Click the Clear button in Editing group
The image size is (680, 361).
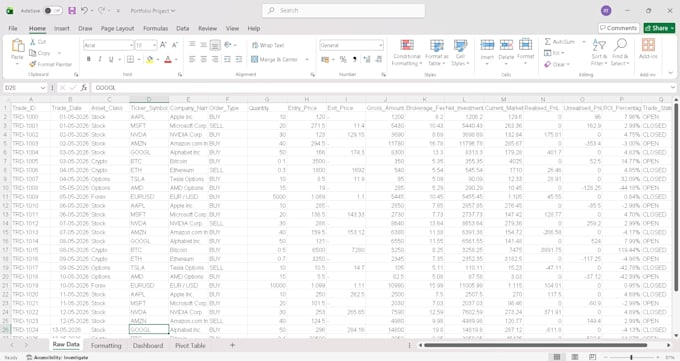[x=557, y=64]
